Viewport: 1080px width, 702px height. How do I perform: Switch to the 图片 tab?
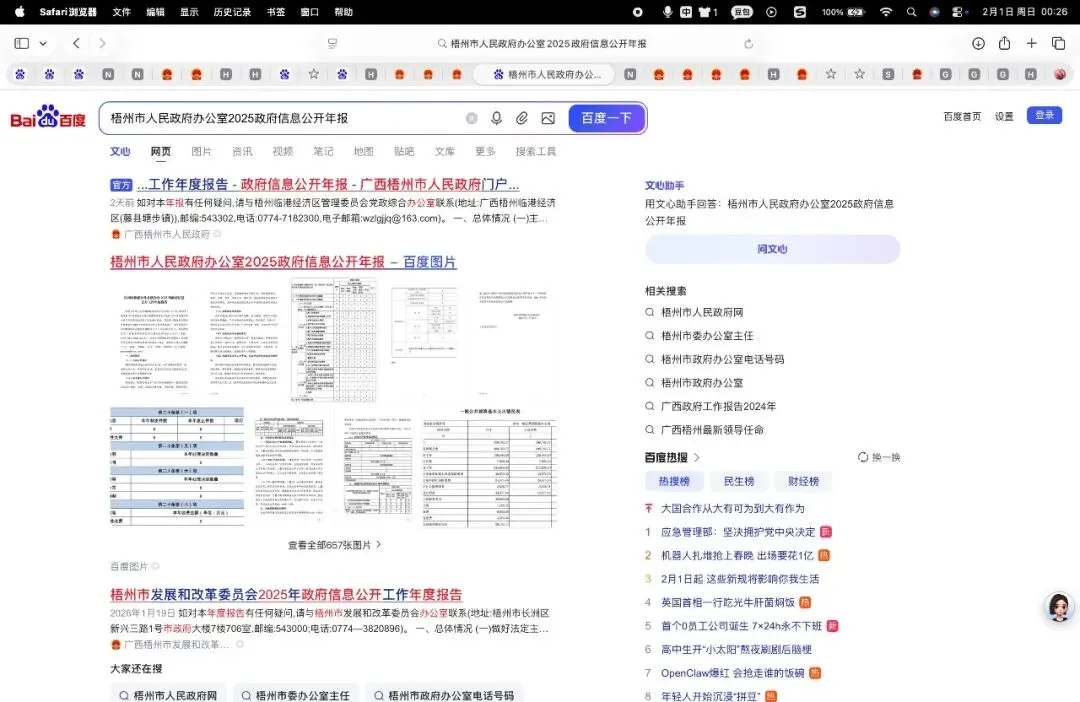tap(201, 152)
